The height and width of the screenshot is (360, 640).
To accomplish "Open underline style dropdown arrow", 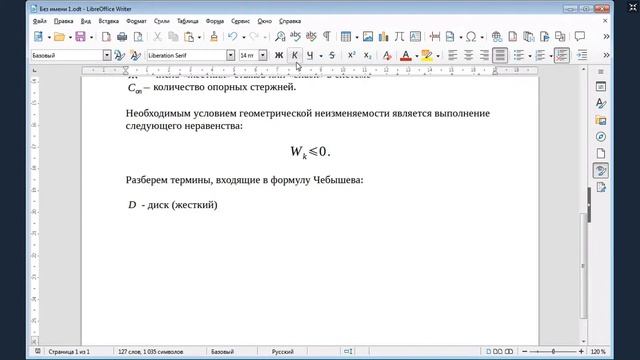I will click(321, 56).
